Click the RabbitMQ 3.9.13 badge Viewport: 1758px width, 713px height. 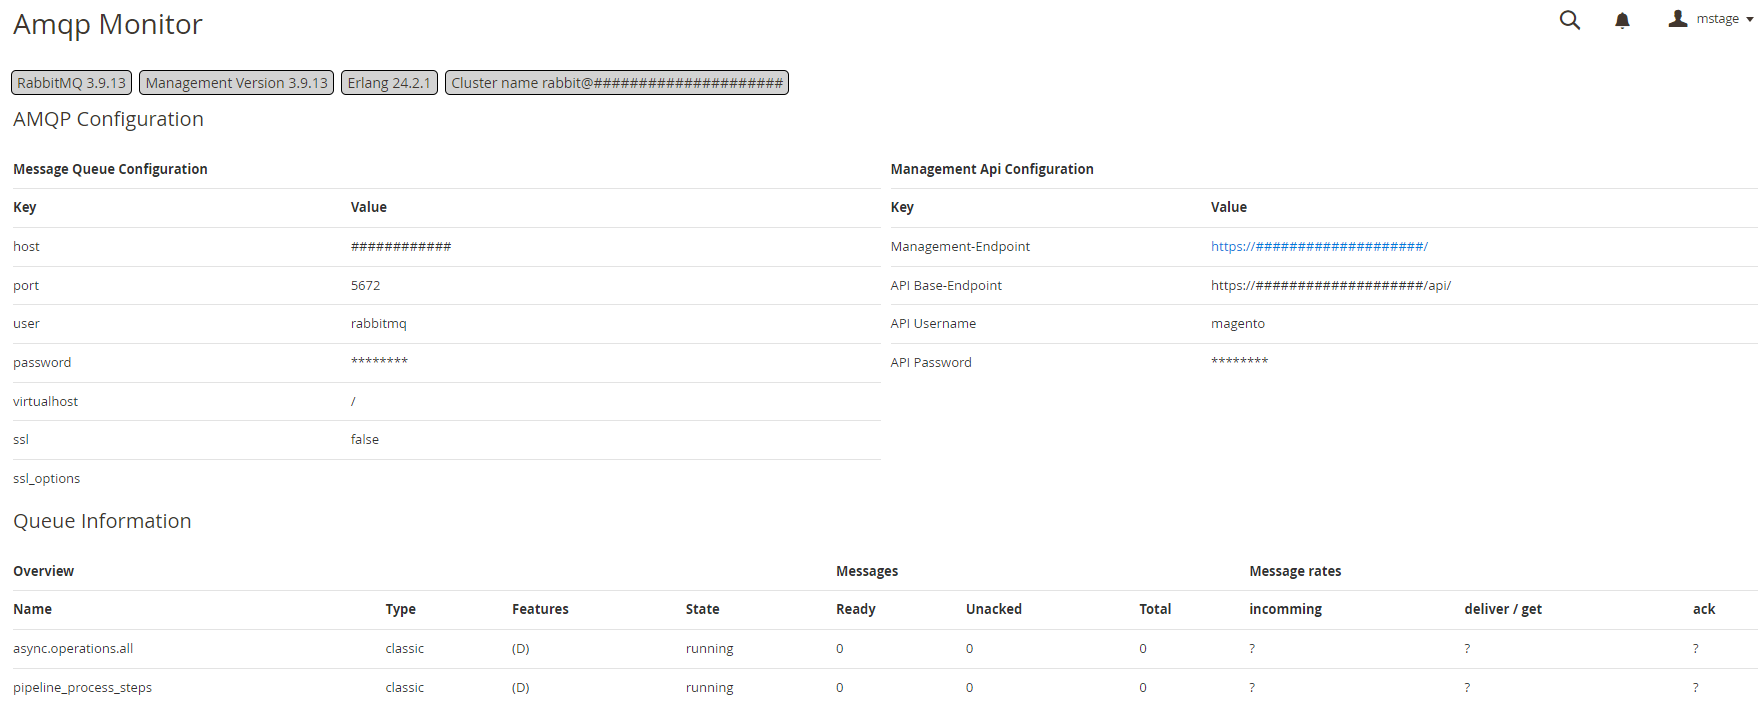tap(71, 83)
